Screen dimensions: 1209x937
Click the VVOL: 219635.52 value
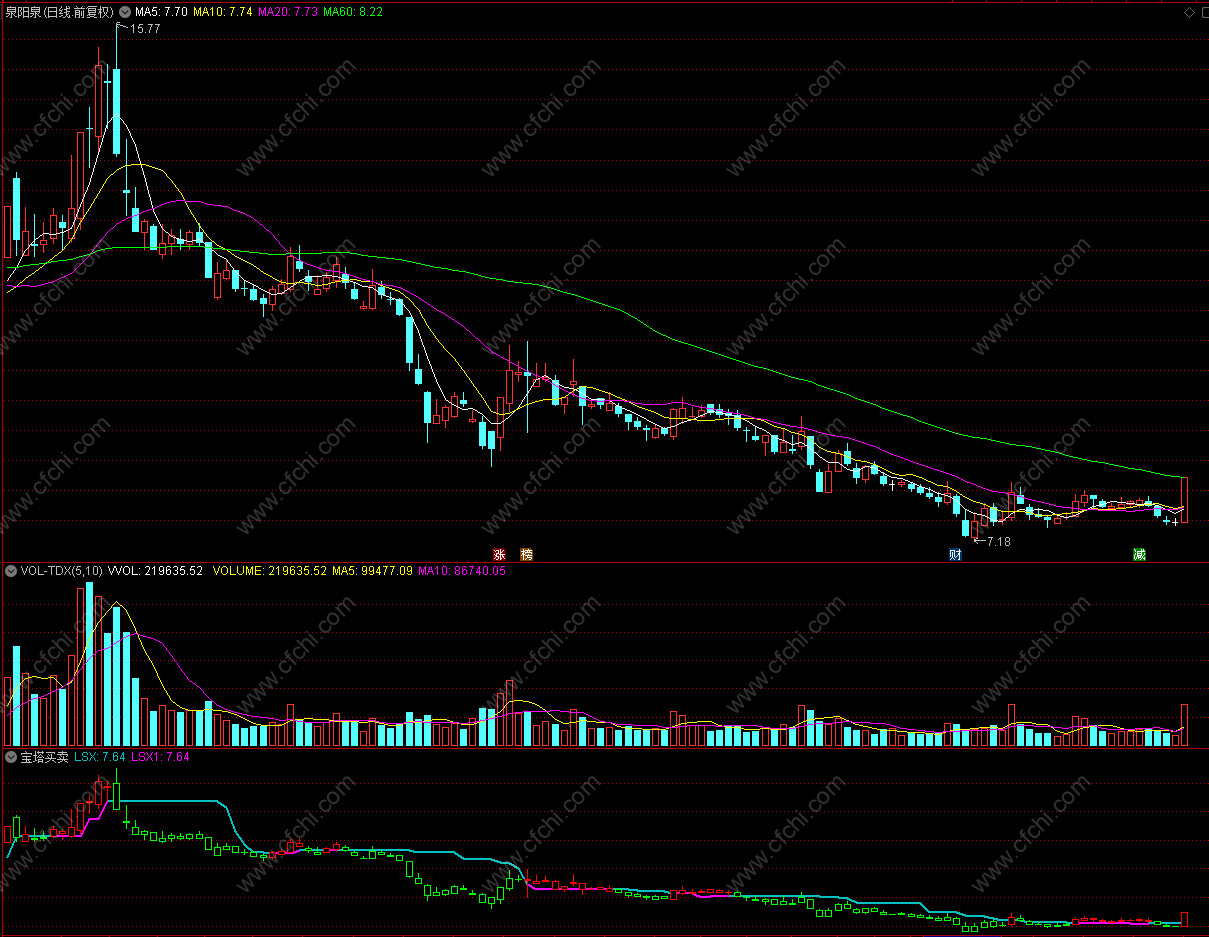point(155,571)
